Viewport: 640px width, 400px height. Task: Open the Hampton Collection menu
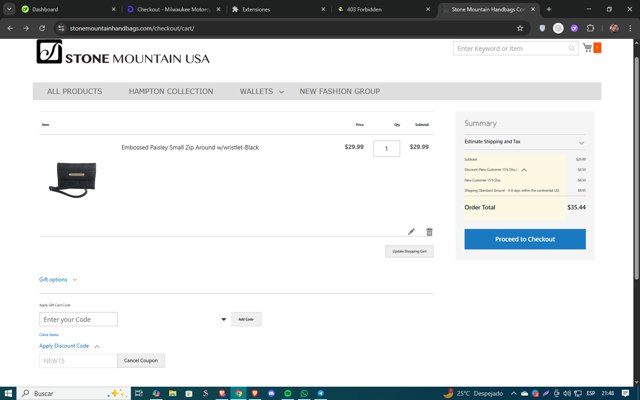click(x=171, y=91)
